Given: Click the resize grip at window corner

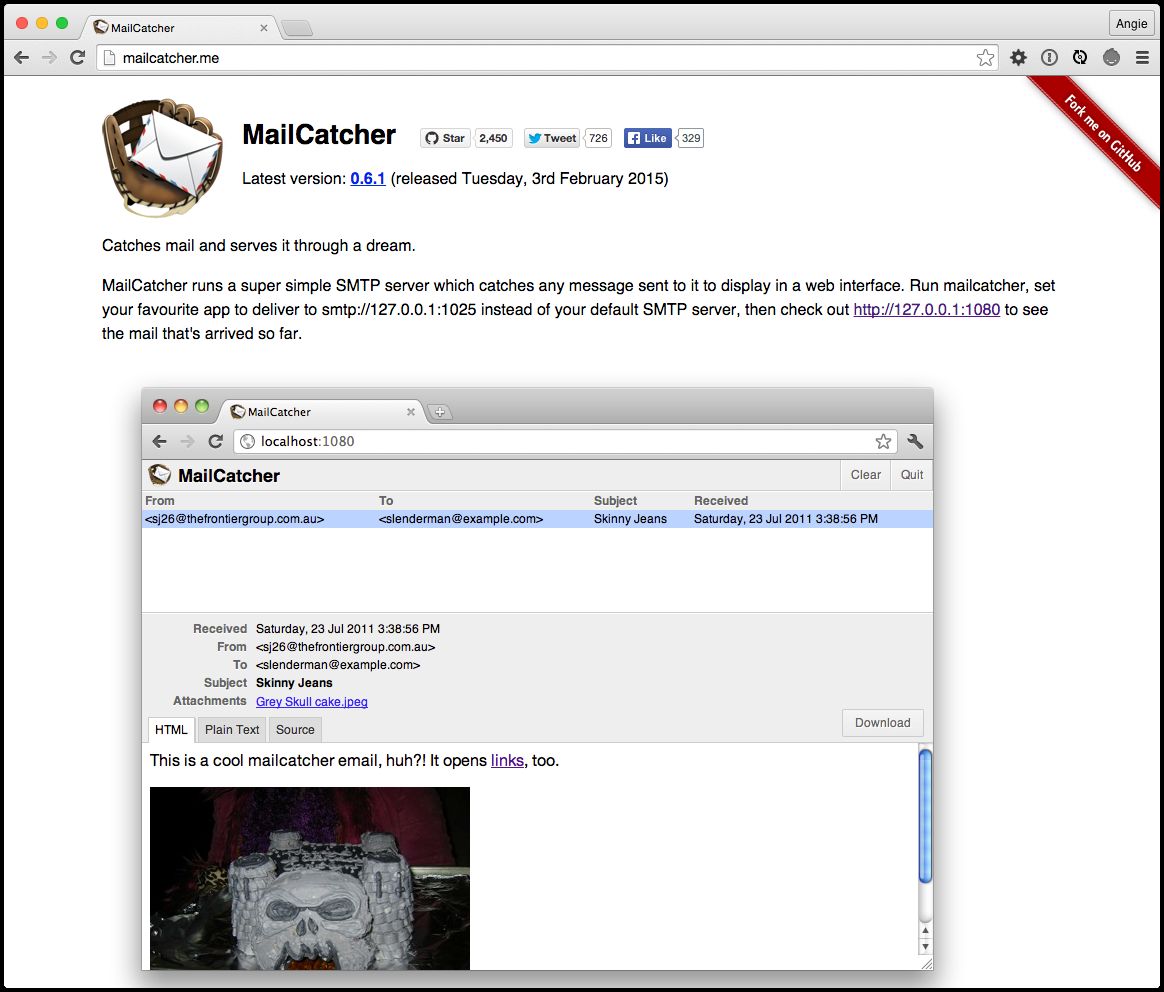Looking at the screenshot, I should (926, 964).
